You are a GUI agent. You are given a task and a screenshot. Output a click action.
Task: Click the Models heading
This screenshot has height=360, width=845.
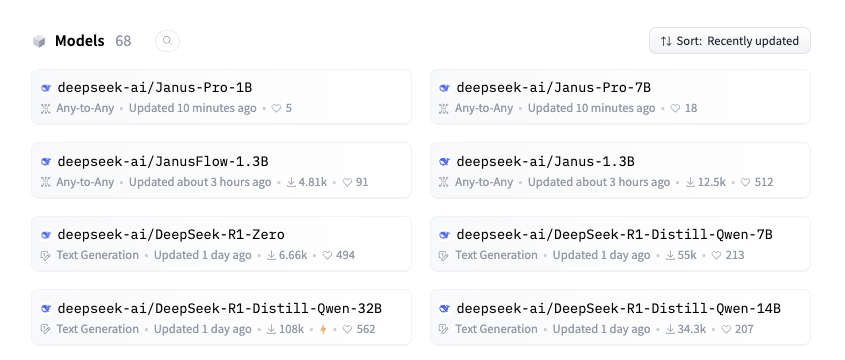[79, 41]
